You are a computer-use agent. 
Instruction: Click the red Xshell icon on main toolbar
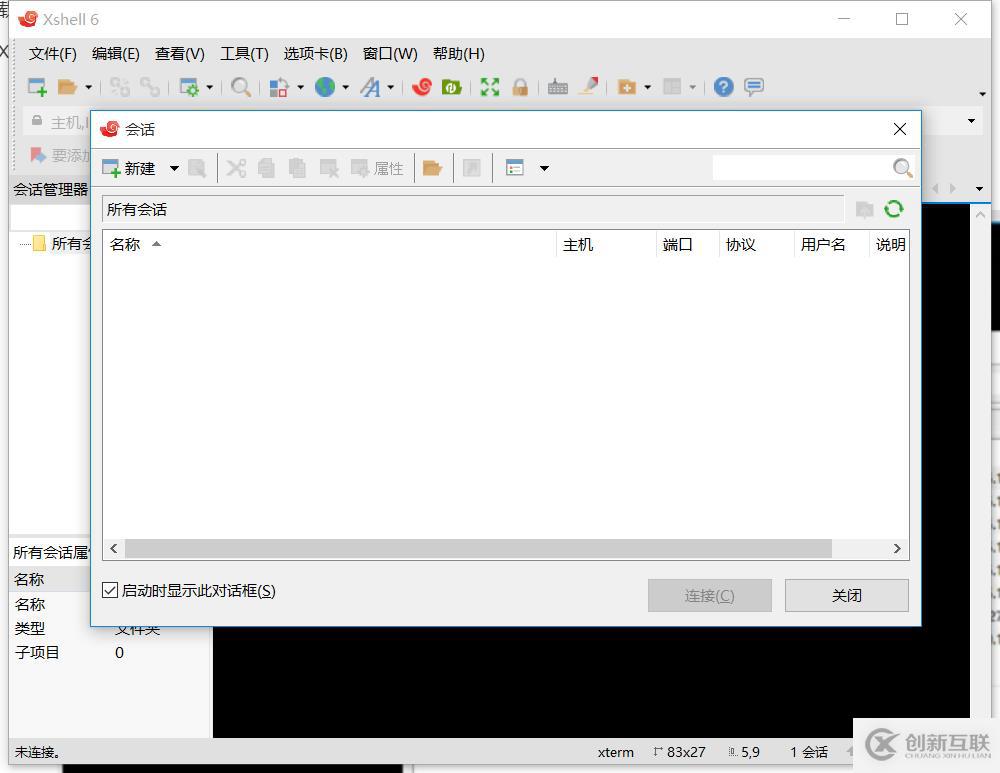(421, 87)
